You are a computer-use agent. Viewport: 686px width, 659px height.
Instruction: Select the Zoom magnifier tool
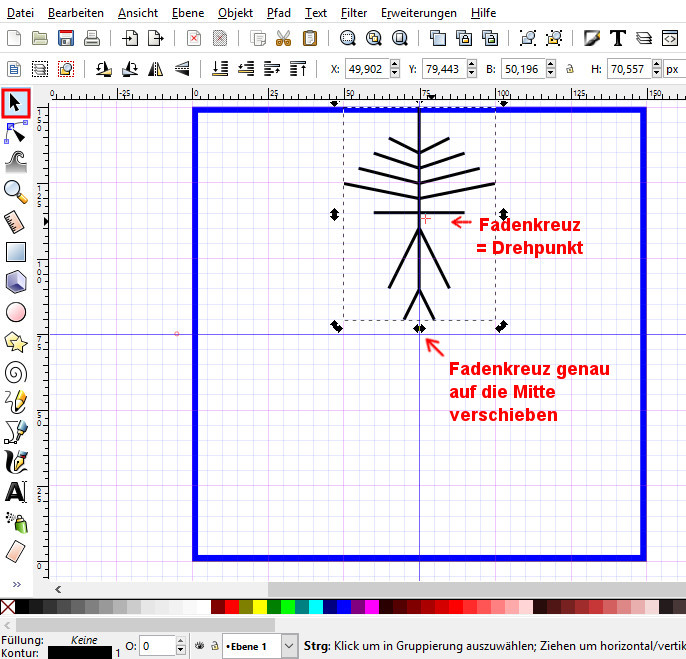[x=16, y=192]
